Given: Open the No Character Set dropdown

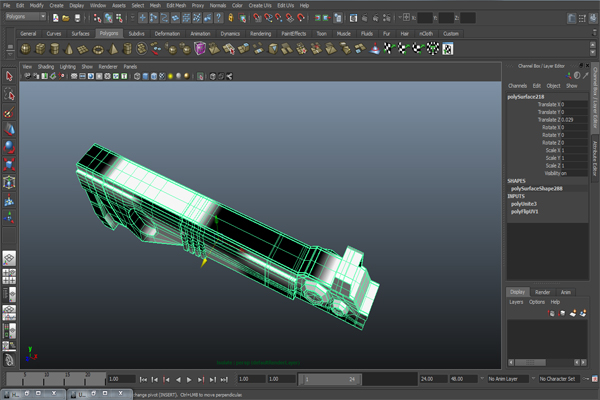Looking at the screenshot, I should click(x=559, y=379).
